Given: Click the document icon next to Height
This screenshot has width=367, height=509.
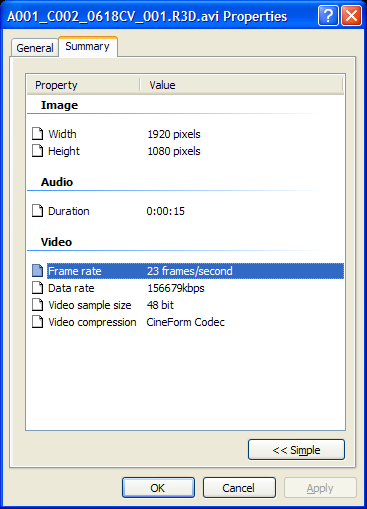Looking at the screenshot, I should pyautogui.click(x=38, y=151).
